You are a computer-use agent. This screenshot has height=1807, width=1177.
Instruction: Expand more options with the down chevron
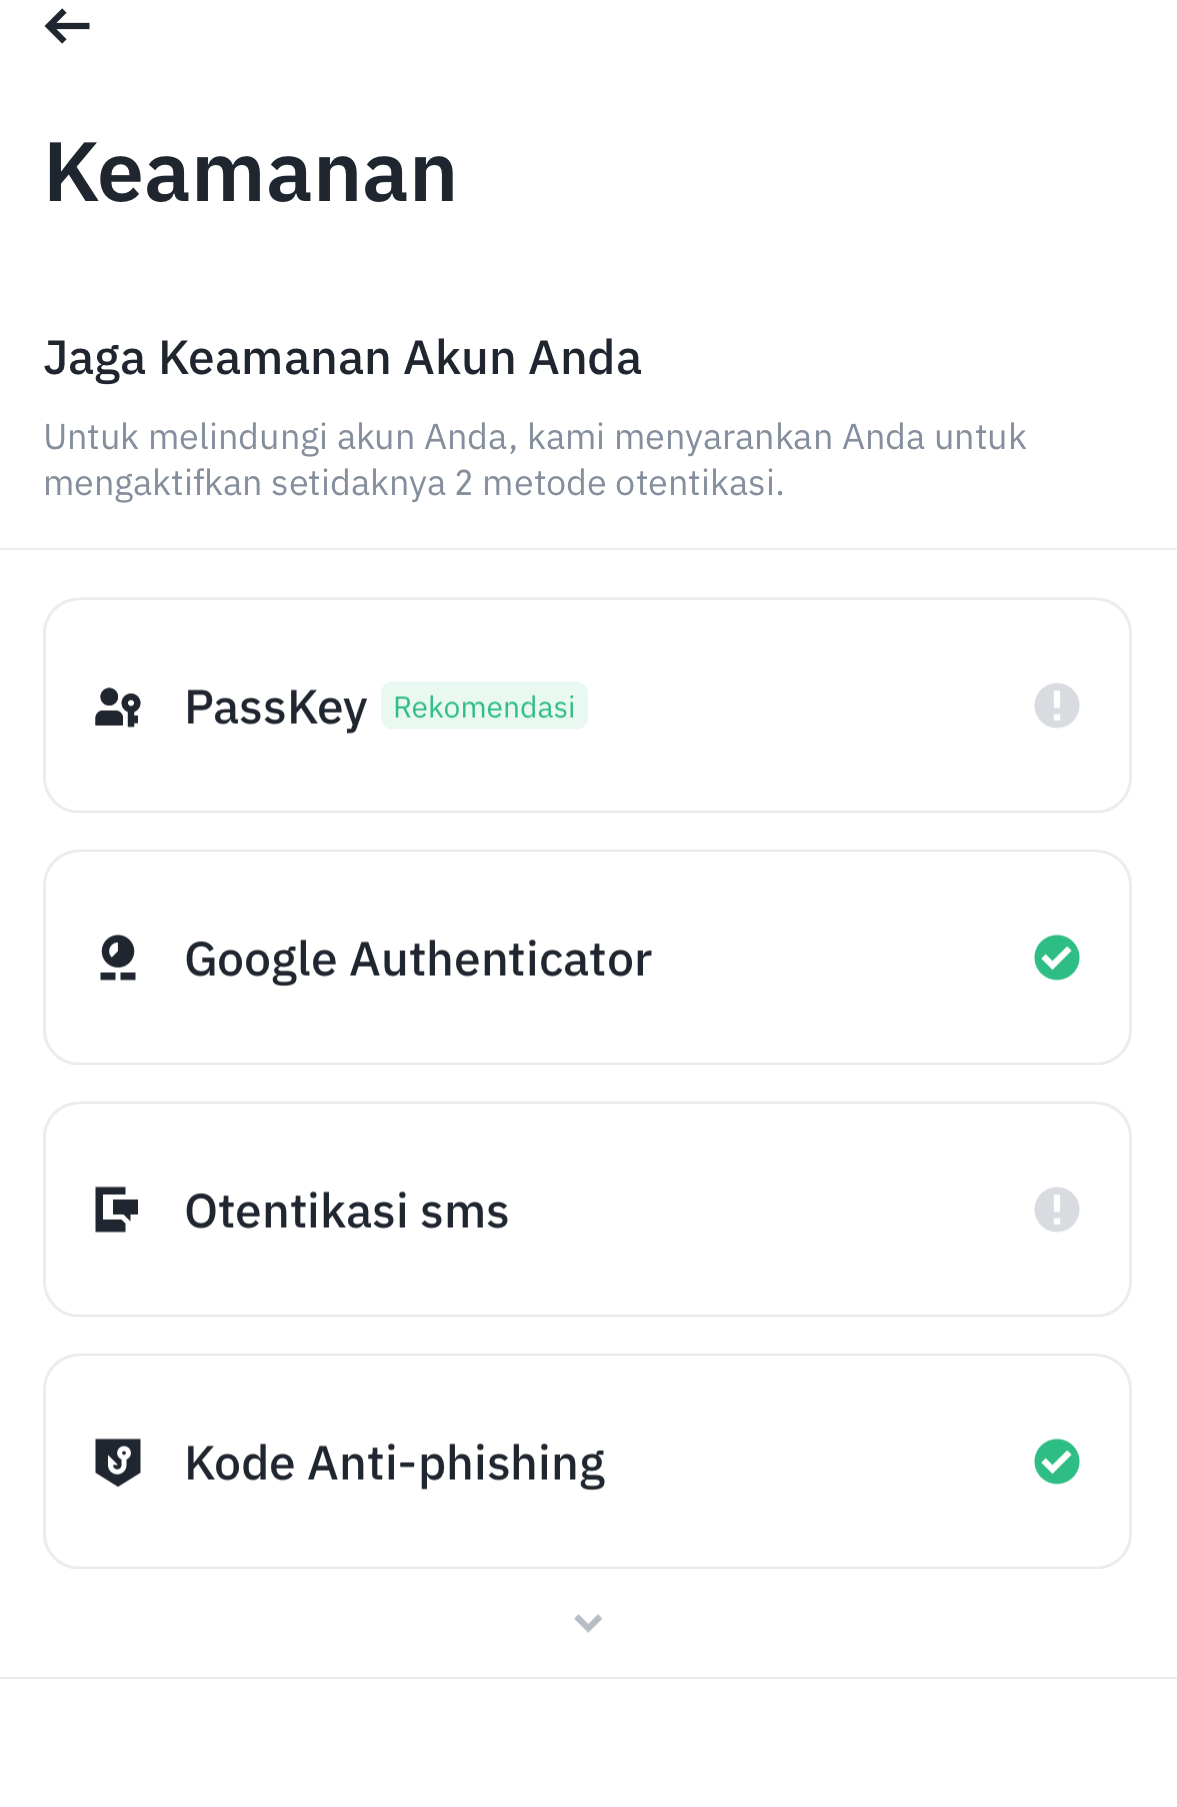[588, 1623]
